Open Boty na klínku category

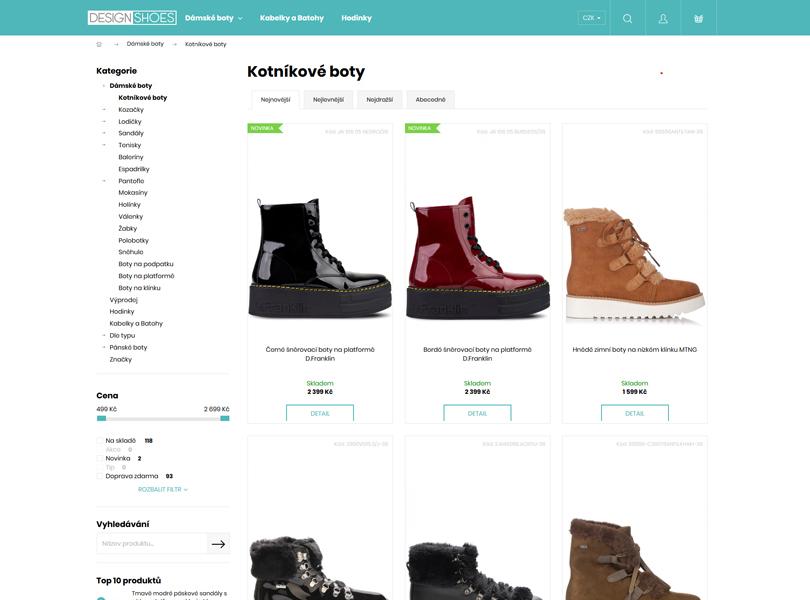(x=139, y=288)
